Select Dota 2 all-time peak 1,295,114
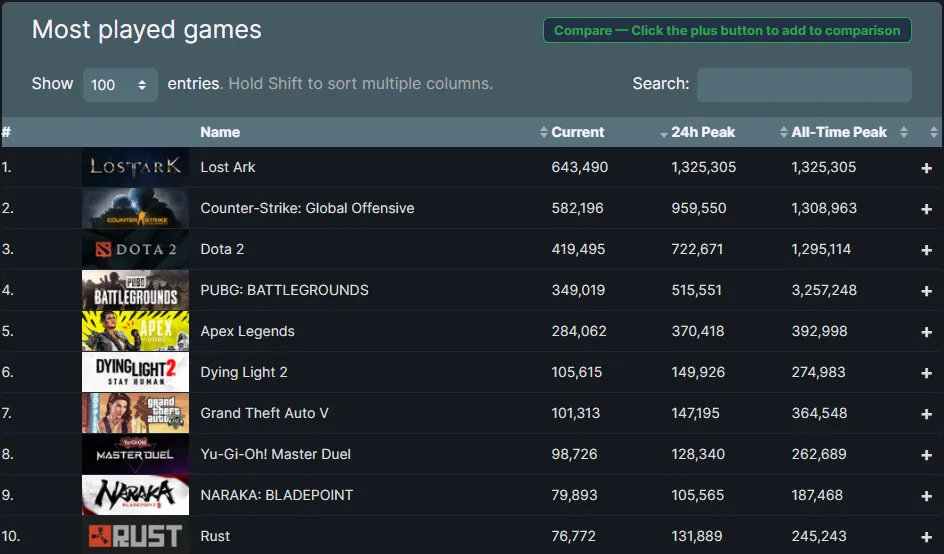This screenshot has width=944, height=554. [821, 249]
